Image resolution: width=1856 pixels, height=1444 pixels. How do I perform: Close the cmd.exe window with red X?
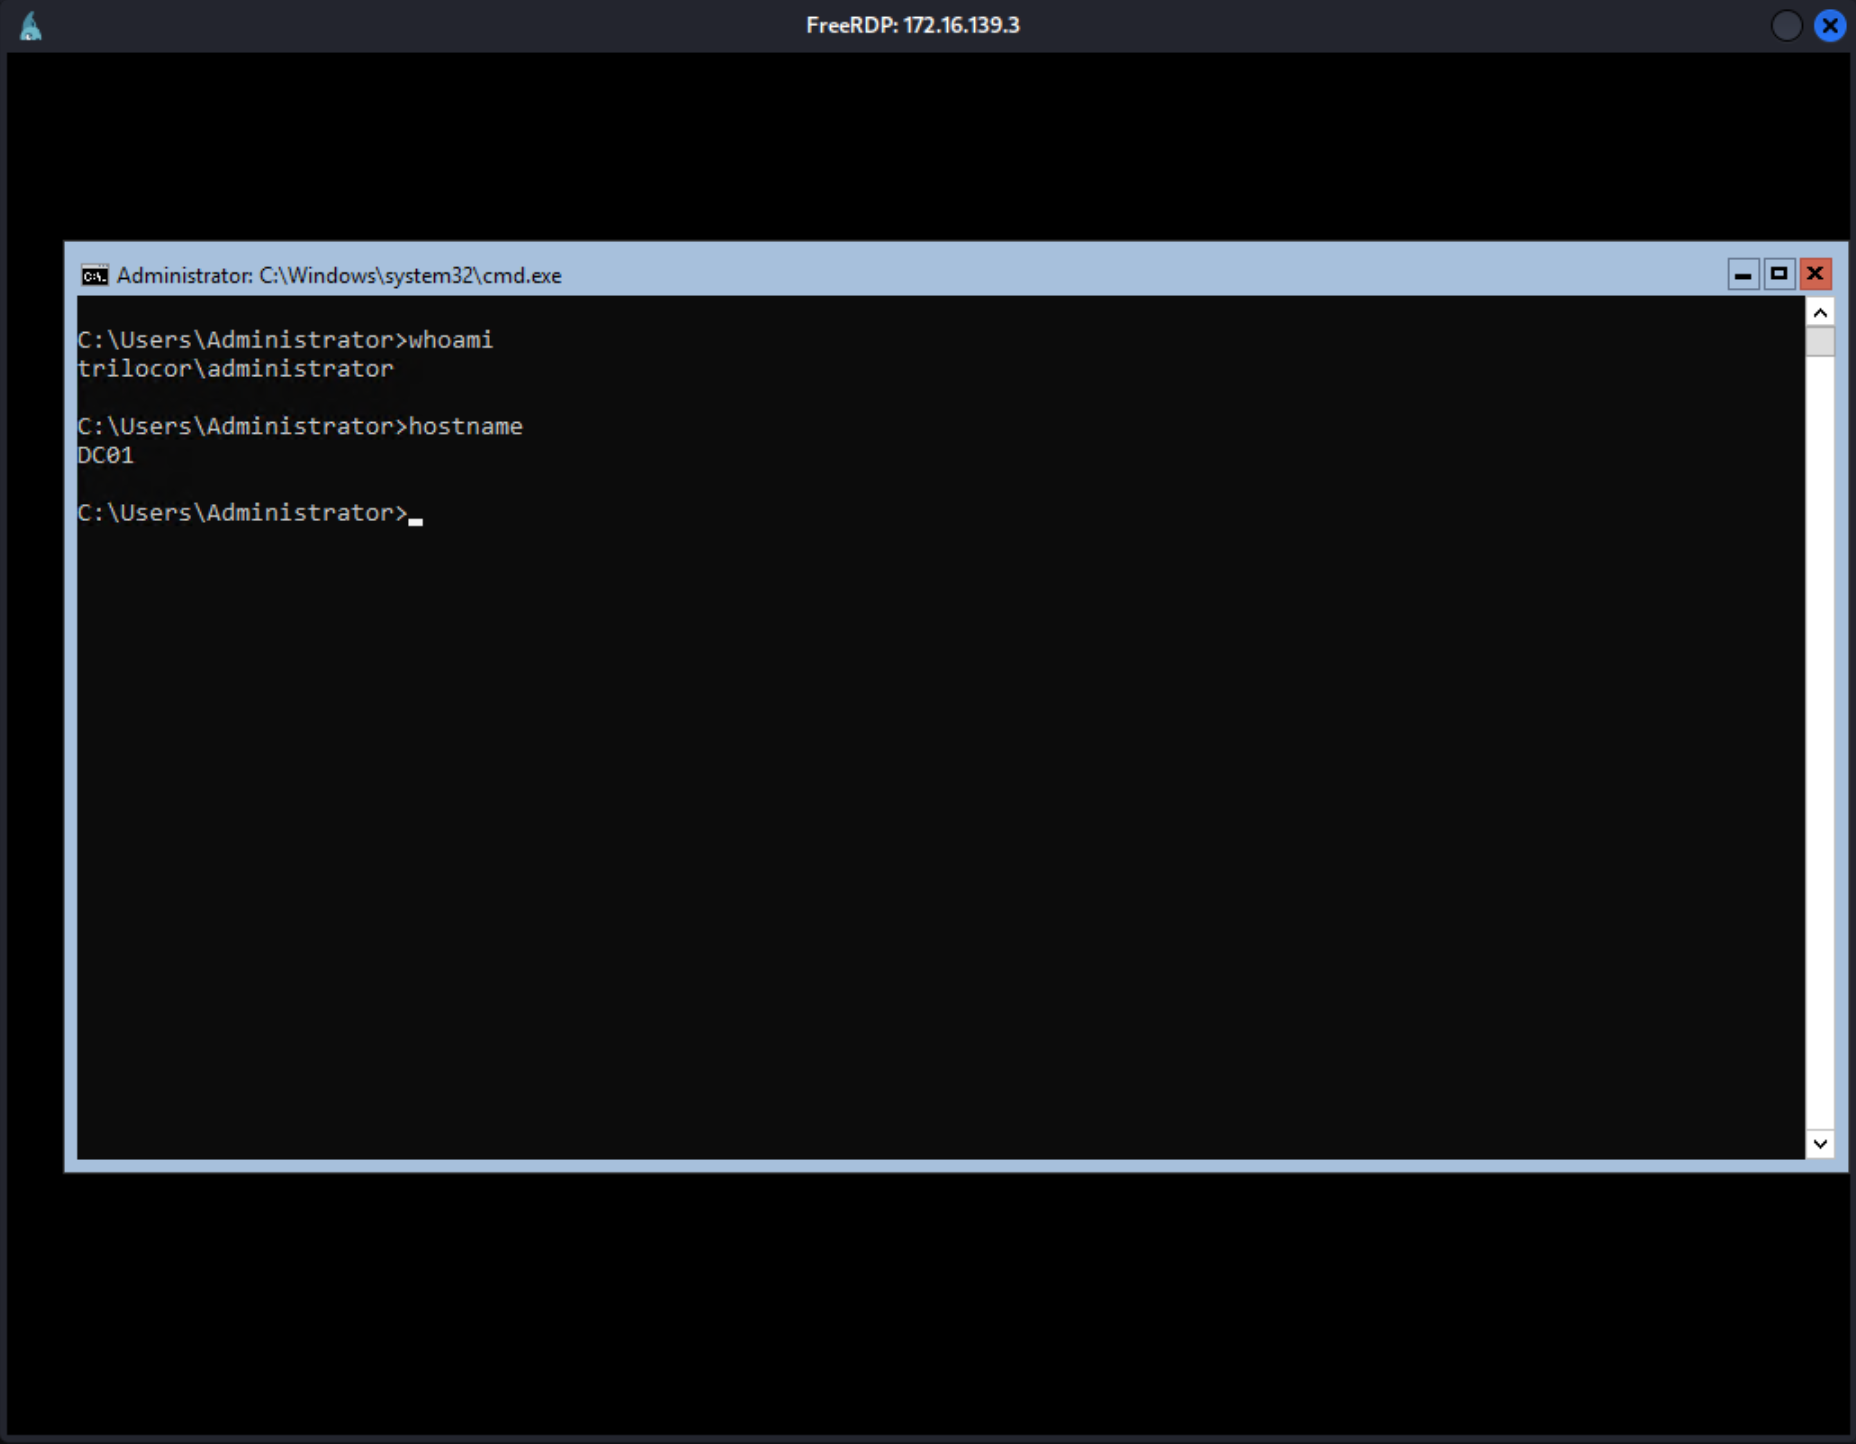coord(1815,274)
